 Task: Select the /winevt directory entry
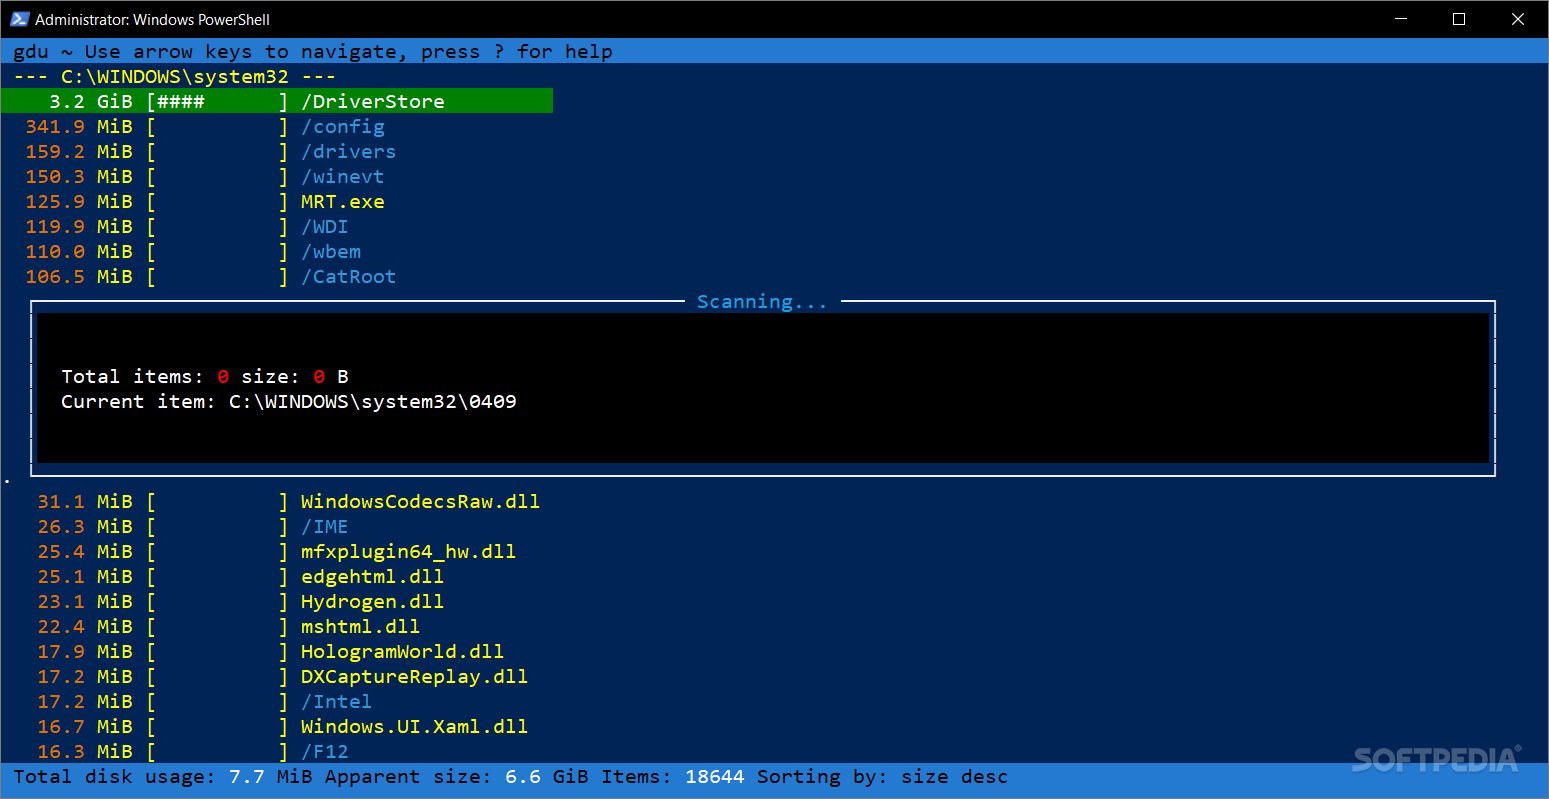[x=343, y=176]
